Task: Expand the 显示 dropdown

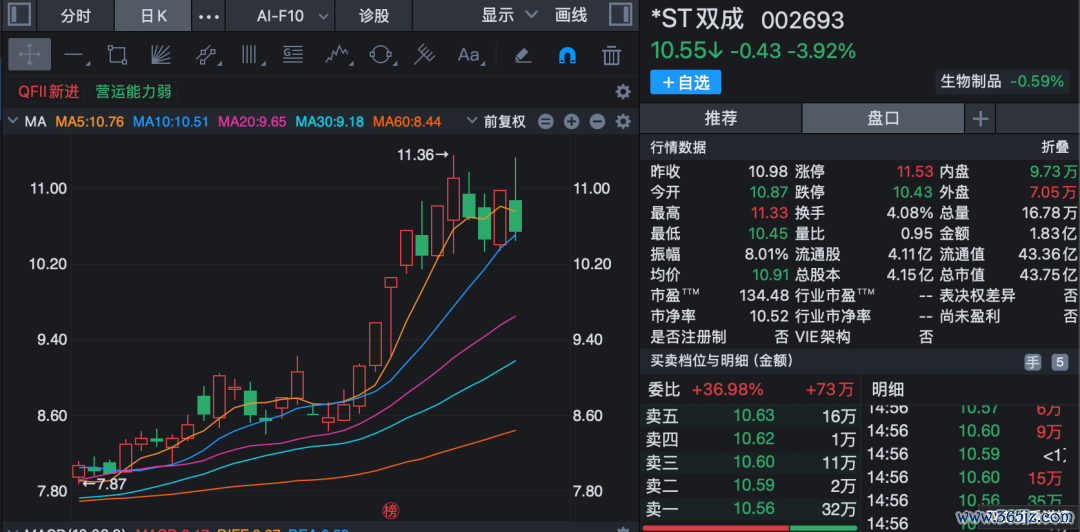Action: coord(509,15)
